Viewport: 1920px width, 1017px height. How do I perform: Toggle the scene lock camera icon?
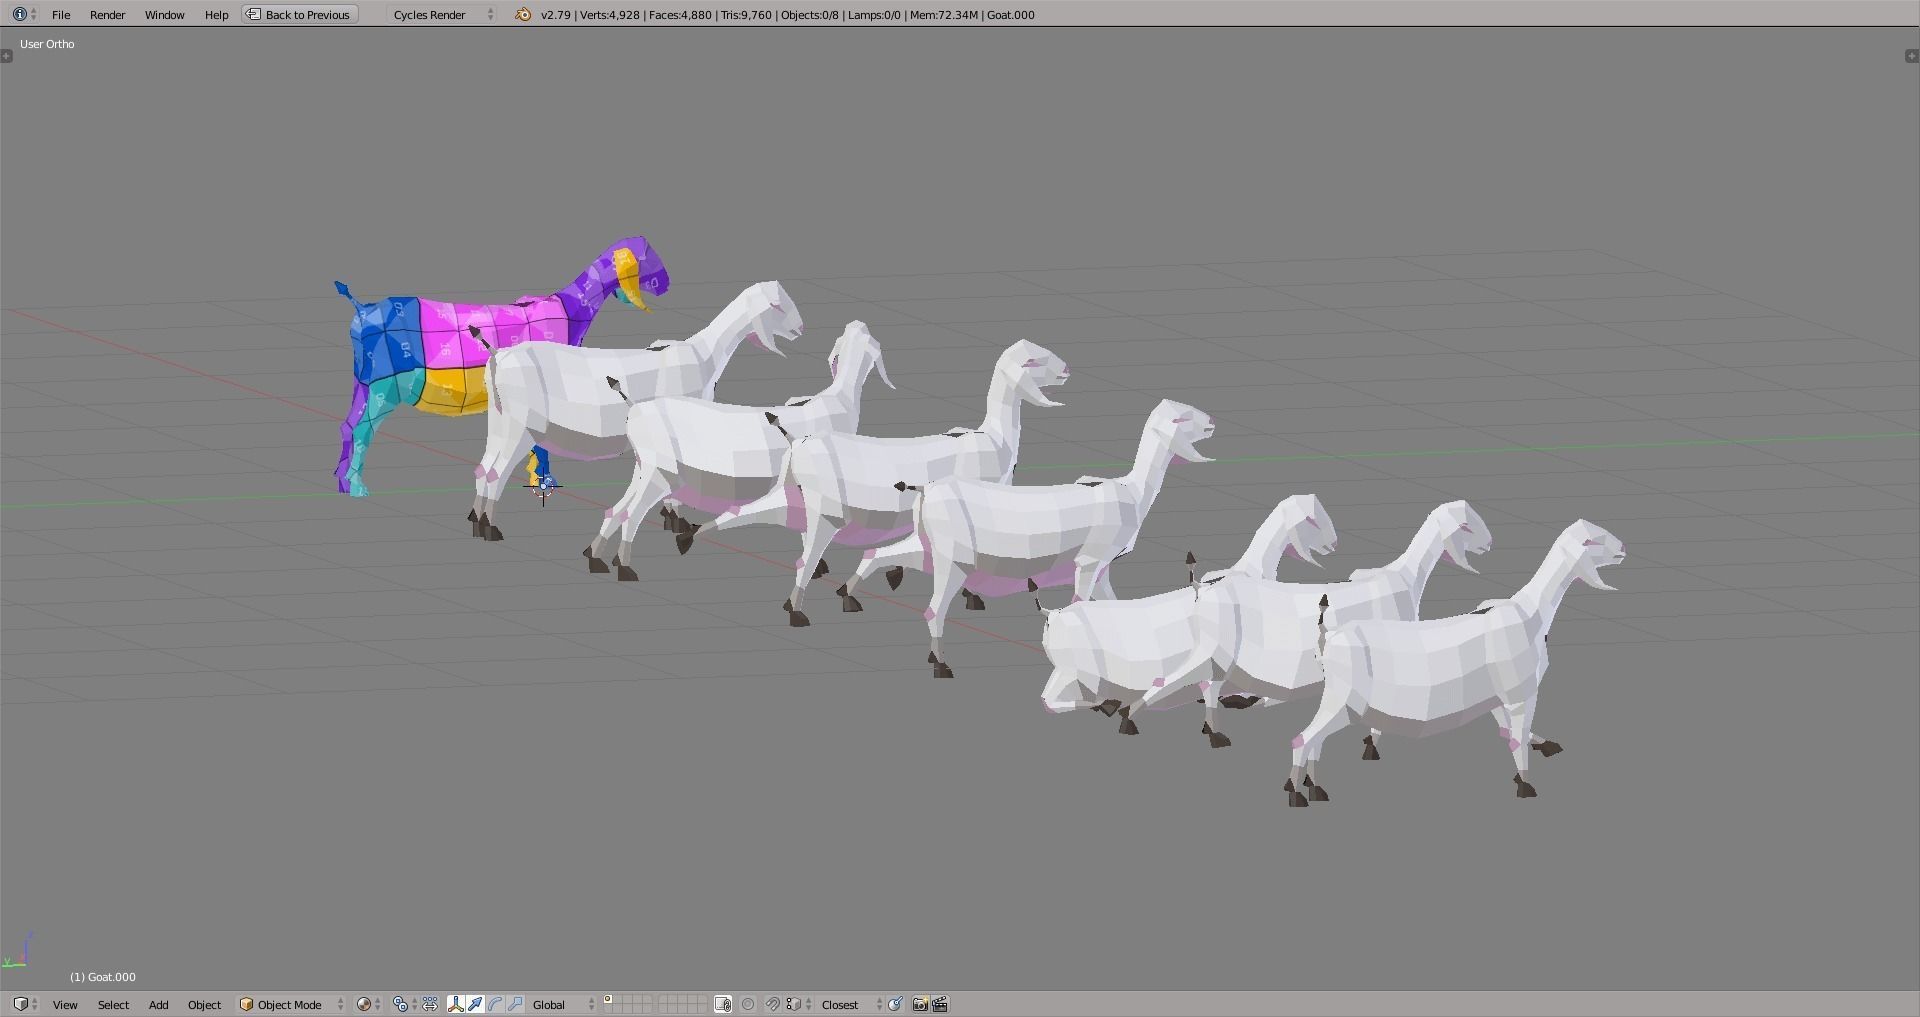[723, 1005]
